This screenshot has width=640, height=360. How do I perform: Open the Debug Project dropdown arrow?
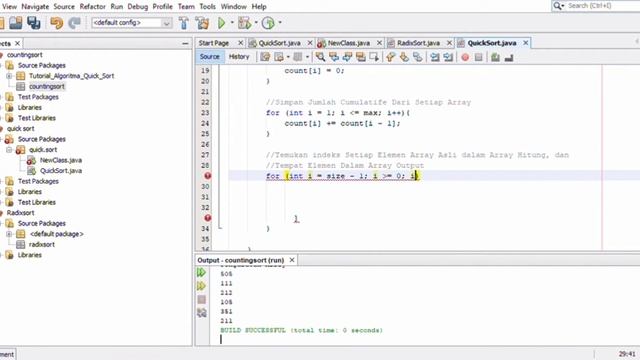256,23
